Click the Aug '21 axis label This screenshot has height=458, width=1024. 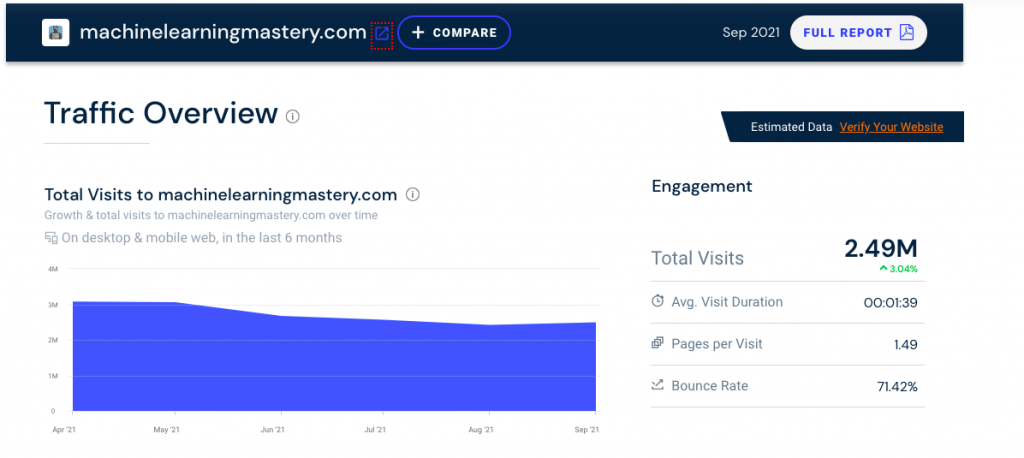coord(480,430)
